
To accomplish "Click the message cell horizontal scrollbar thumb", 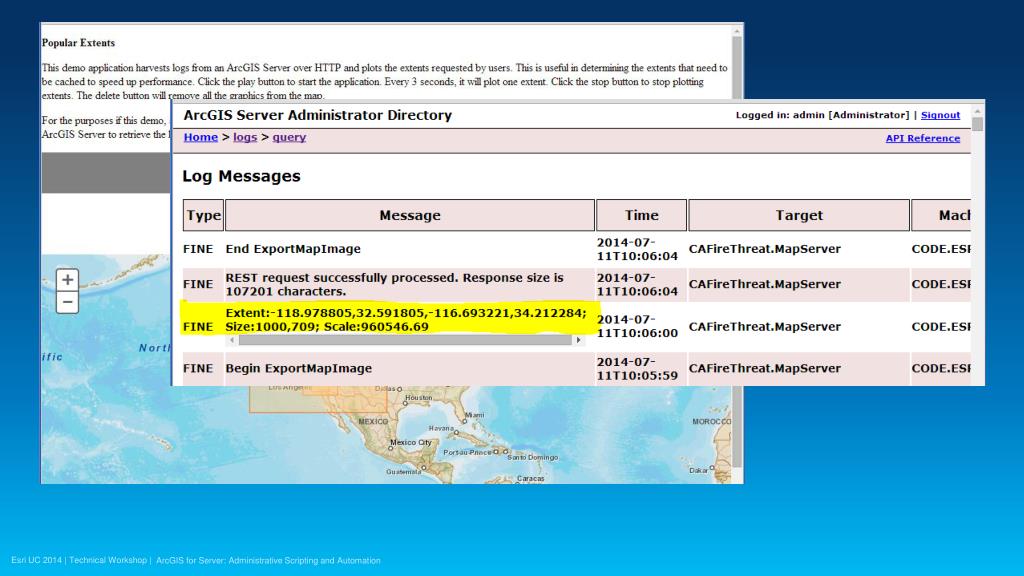I will tap(405, 340).
